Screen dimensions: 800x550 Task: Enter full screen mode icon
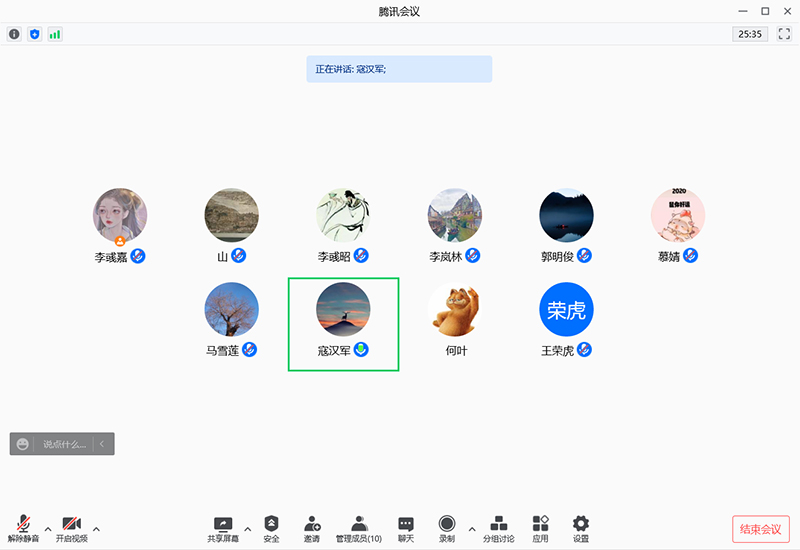[x=784, y=34]
